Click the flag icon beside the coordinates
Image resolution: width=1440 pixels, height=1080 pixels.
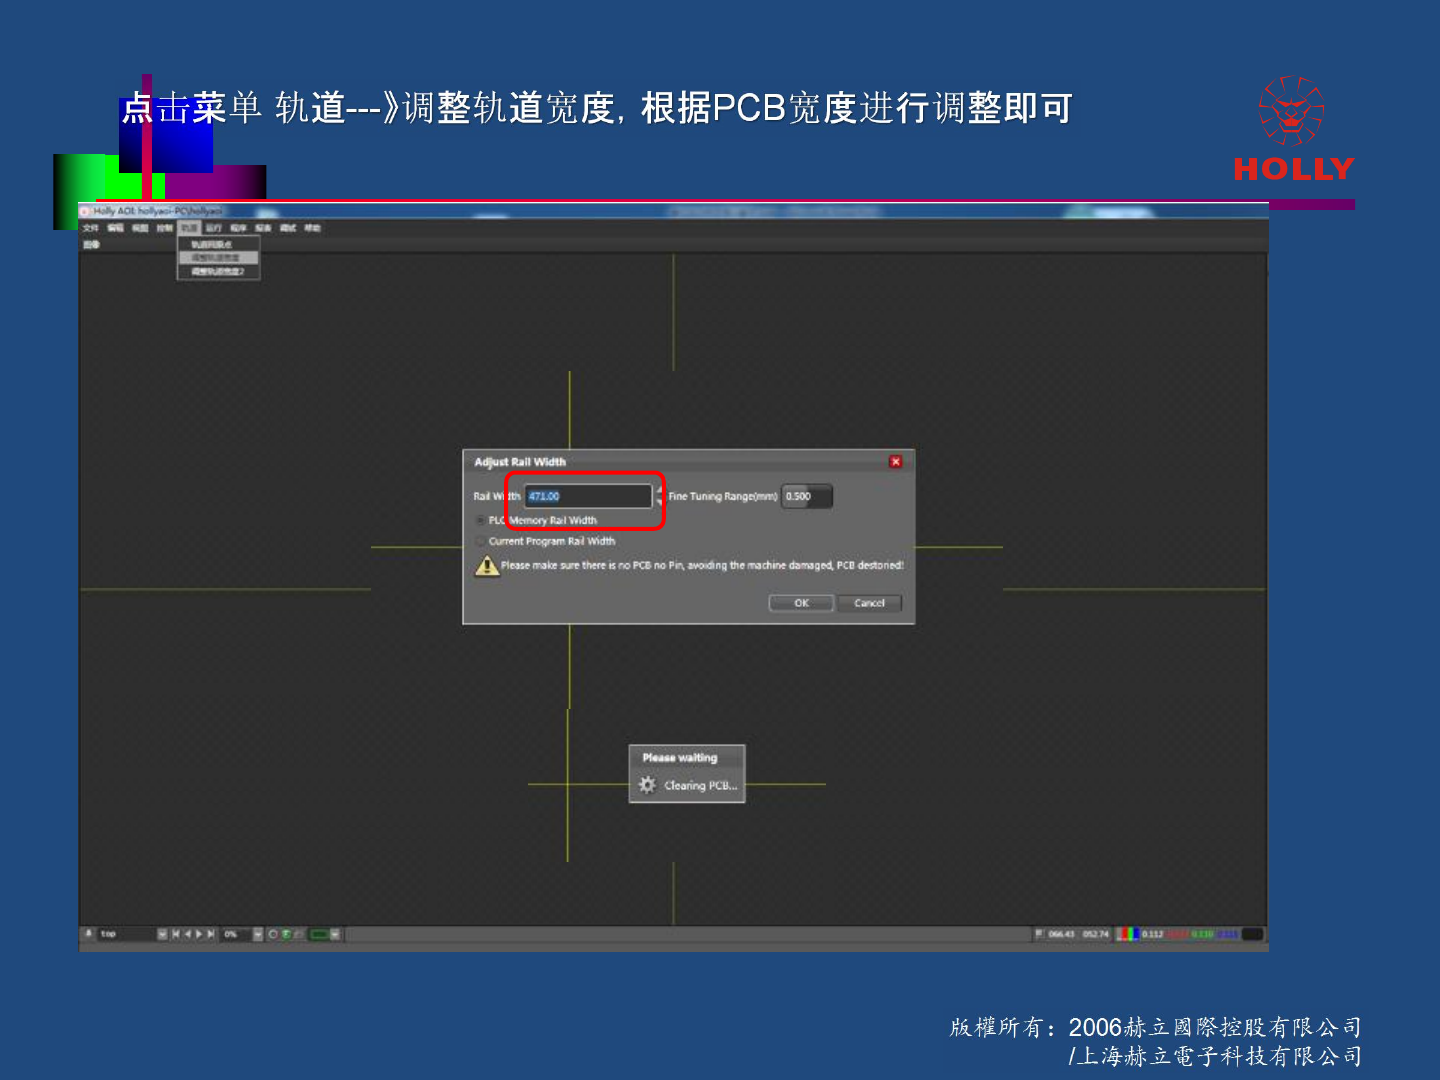click(1039, 934)
